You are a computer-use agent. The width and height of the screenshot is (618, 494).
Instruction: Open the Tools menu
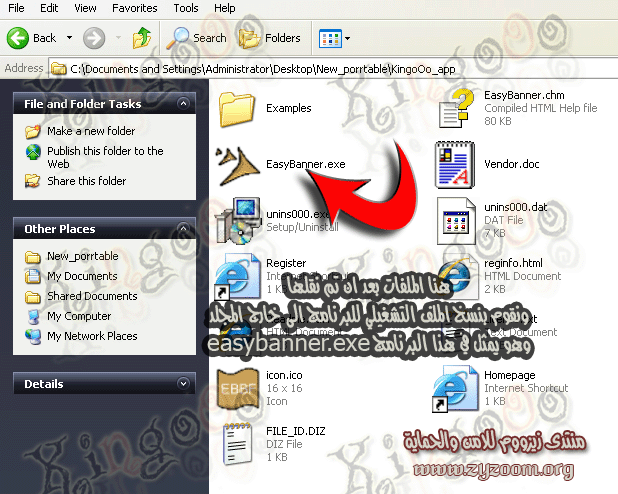click(186, 8)
